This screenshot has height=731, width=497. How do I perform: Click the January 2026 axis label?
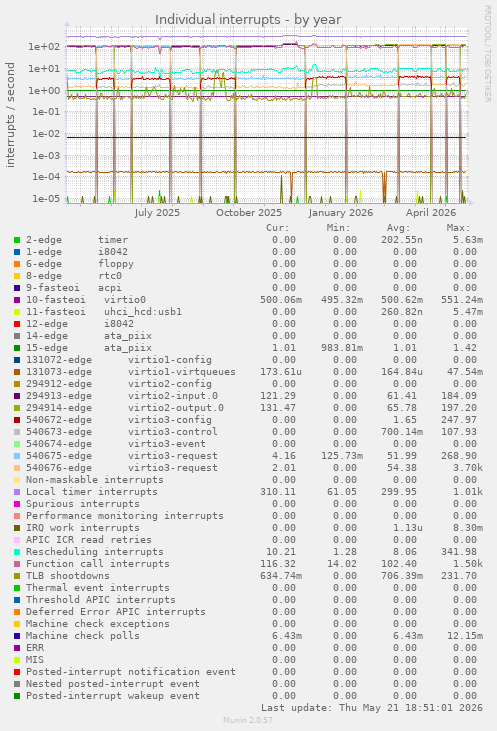pos(340,213)
